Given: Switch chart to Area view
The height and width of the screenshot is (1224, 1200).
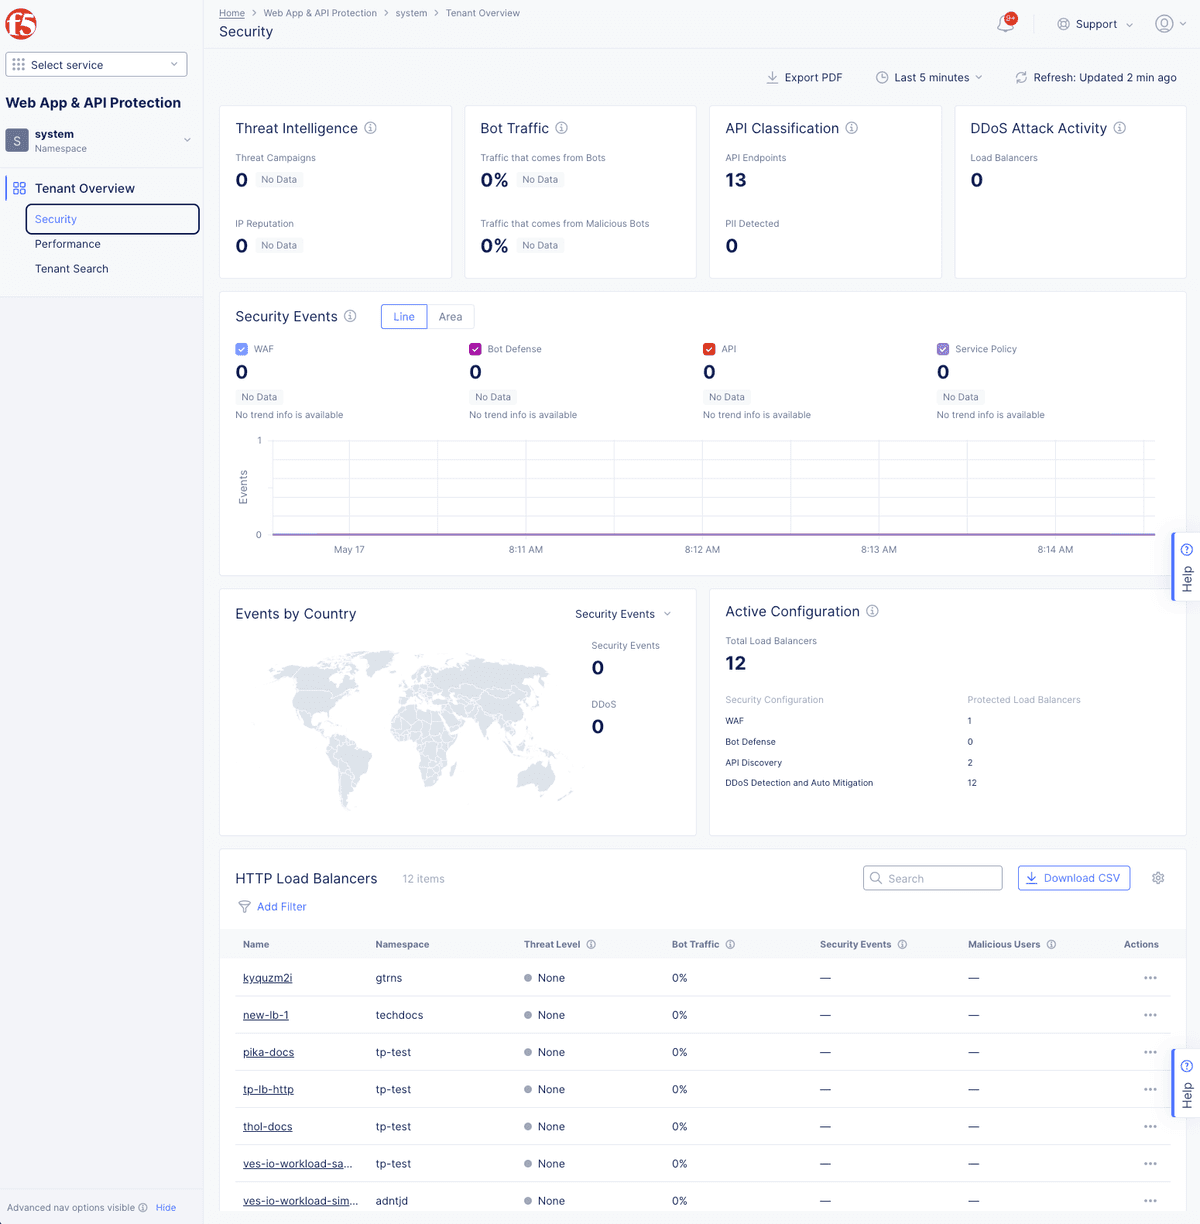Looking at the screenshot, I should point(450,316).
